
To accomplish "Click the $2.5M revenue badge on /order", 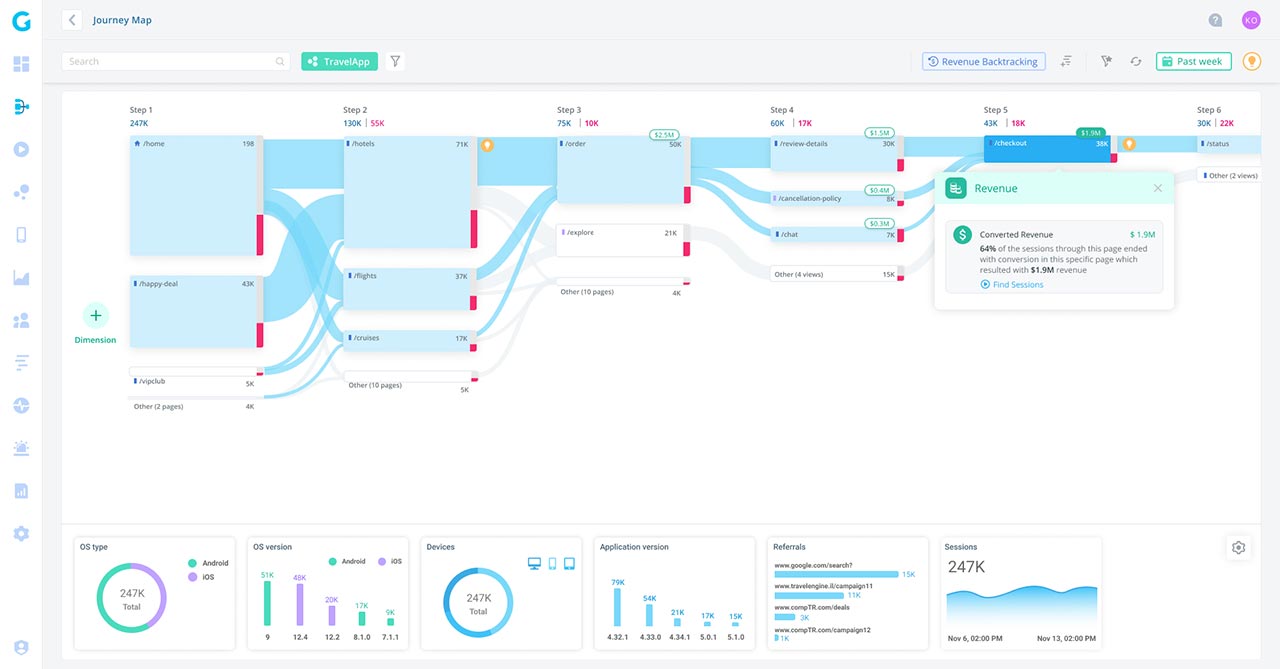I will pos(663,134).
